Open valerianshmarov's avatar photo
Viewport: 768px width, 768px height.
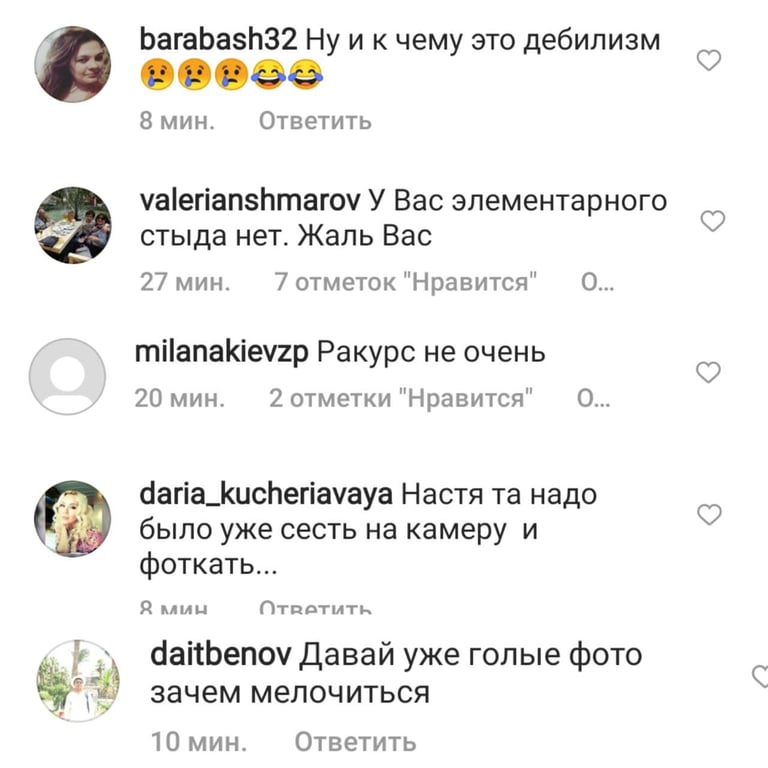72,225
